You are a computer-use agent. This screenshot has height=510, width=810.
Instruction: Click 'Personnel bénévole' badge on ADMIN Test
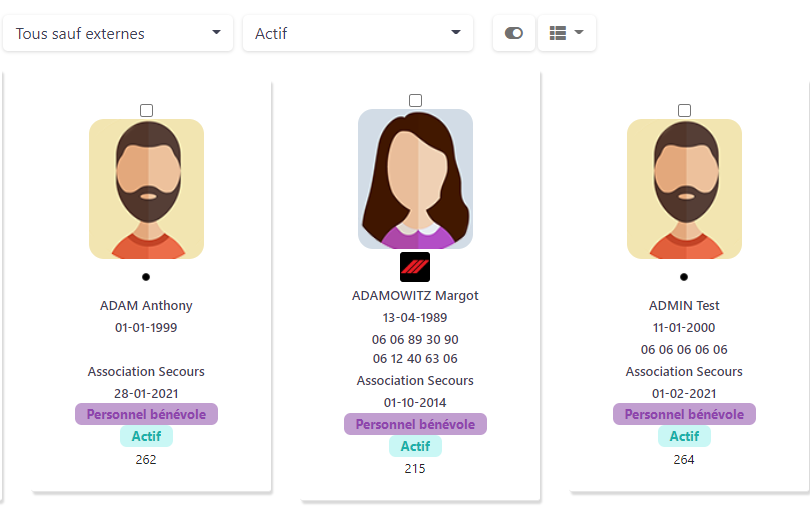pyautogui.click(x=684, y=414)
